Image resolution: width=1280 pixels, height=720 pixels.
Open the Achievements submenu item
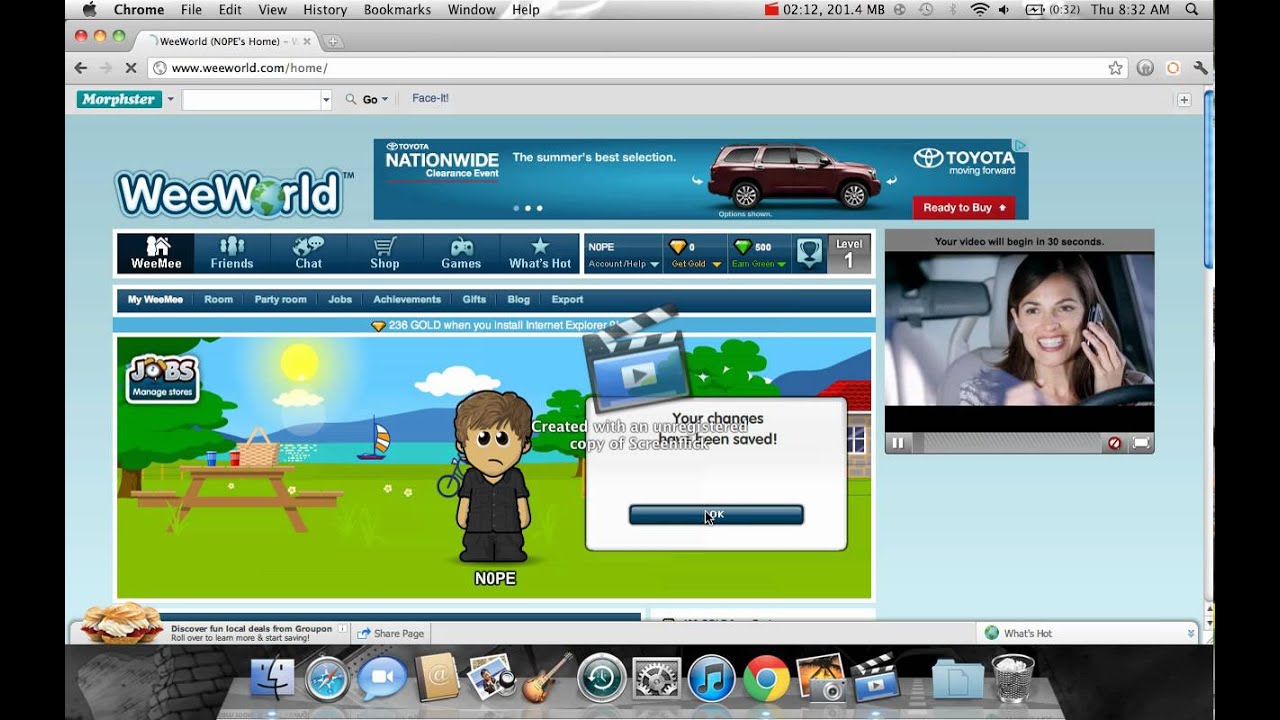pyautogui.click(x=407, y=300)
